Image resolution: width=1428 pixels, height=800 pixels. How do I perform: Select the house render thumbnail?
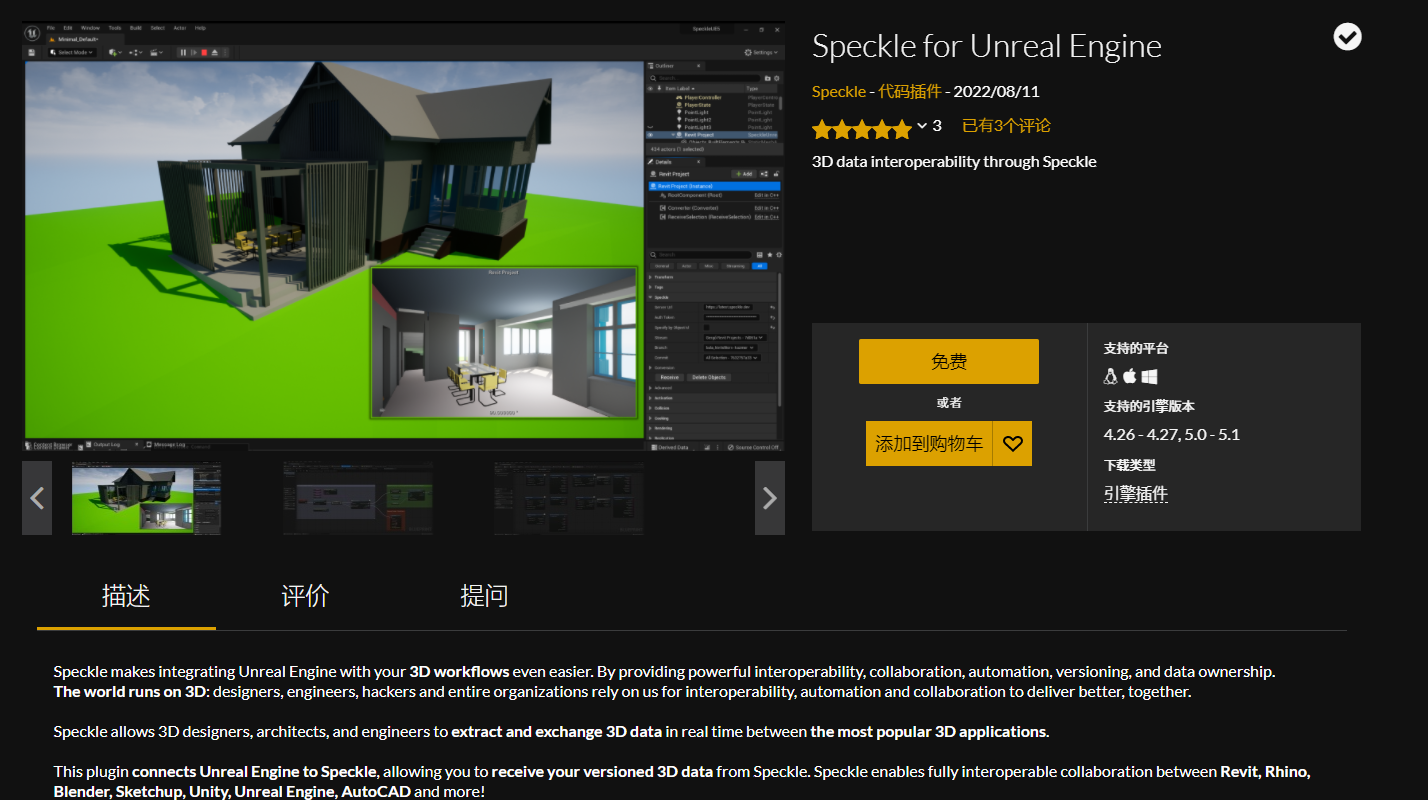(x=147, y=497)
